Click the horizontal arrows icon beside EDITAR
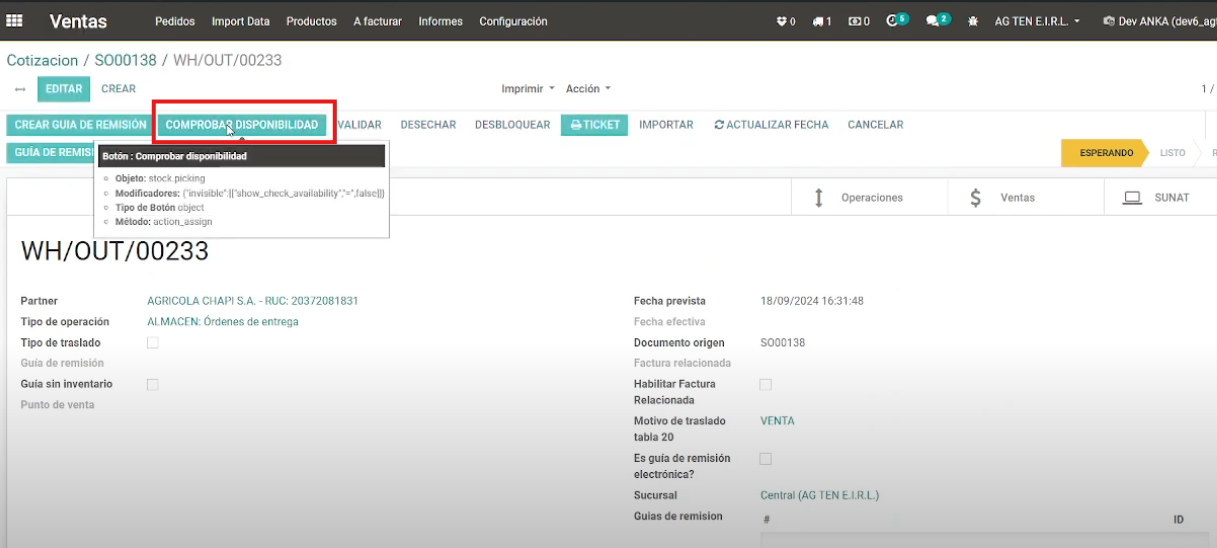The image size is (1217, 548). coord(20,90)
